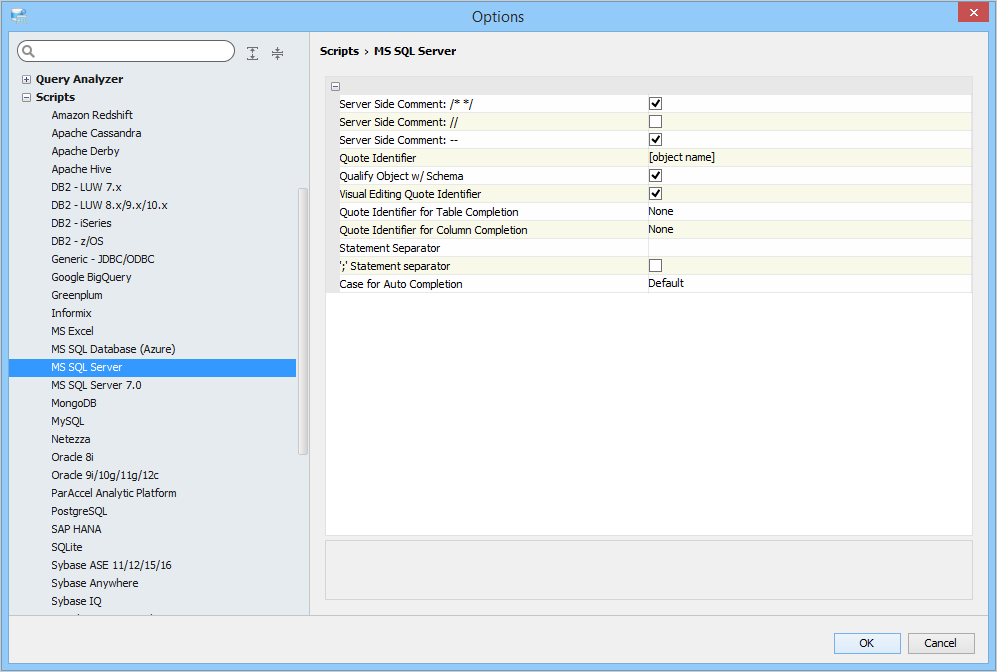Toggle Server Side Comment -- checkbox
Viewport: 997px width, 672px height.
pyautogui.click(x=655, y=139)
